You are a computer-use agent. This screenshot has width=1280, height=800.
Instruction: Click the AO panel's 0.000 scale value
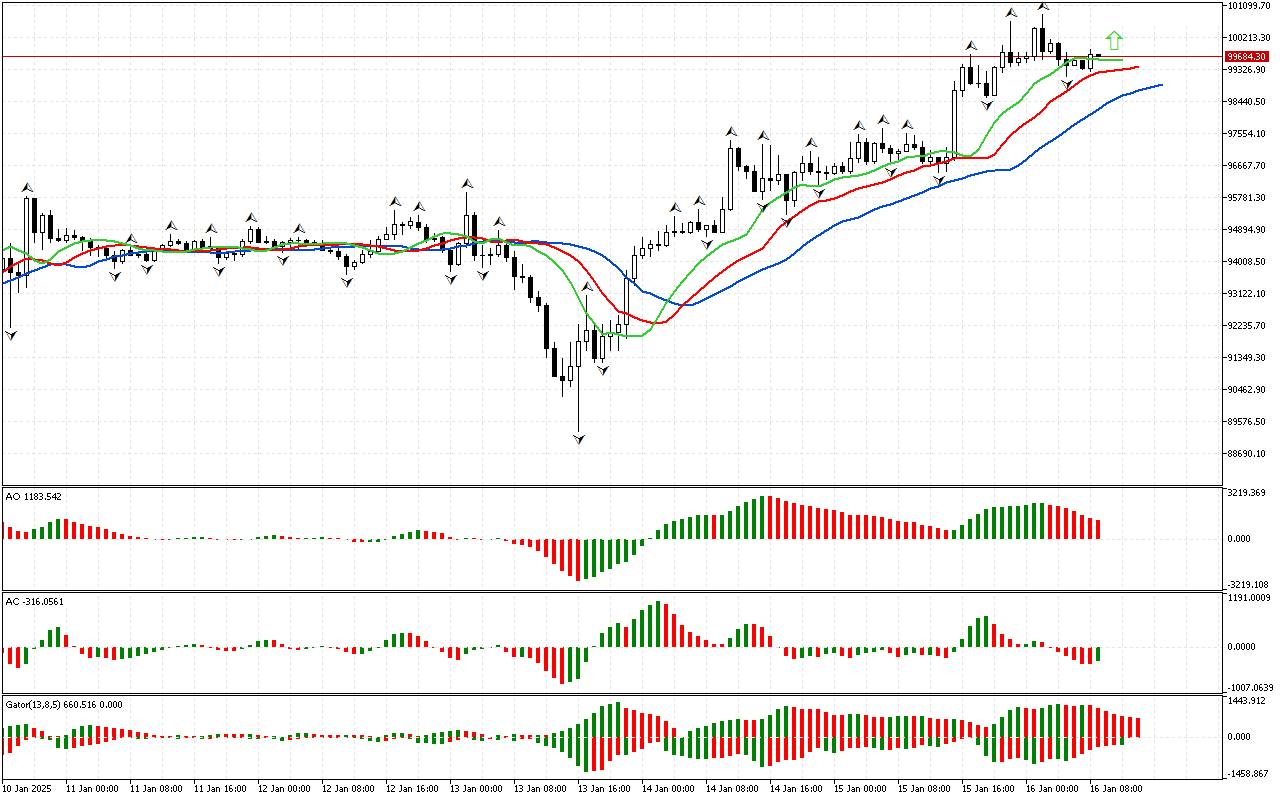tap(1239, 539)
